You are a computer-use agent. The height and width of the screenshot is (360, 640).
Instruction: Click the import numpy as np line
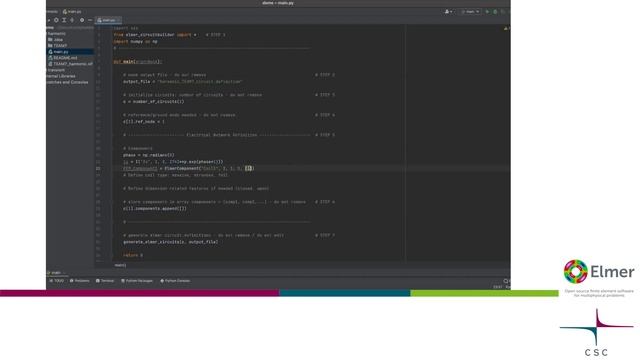(135, 42)
